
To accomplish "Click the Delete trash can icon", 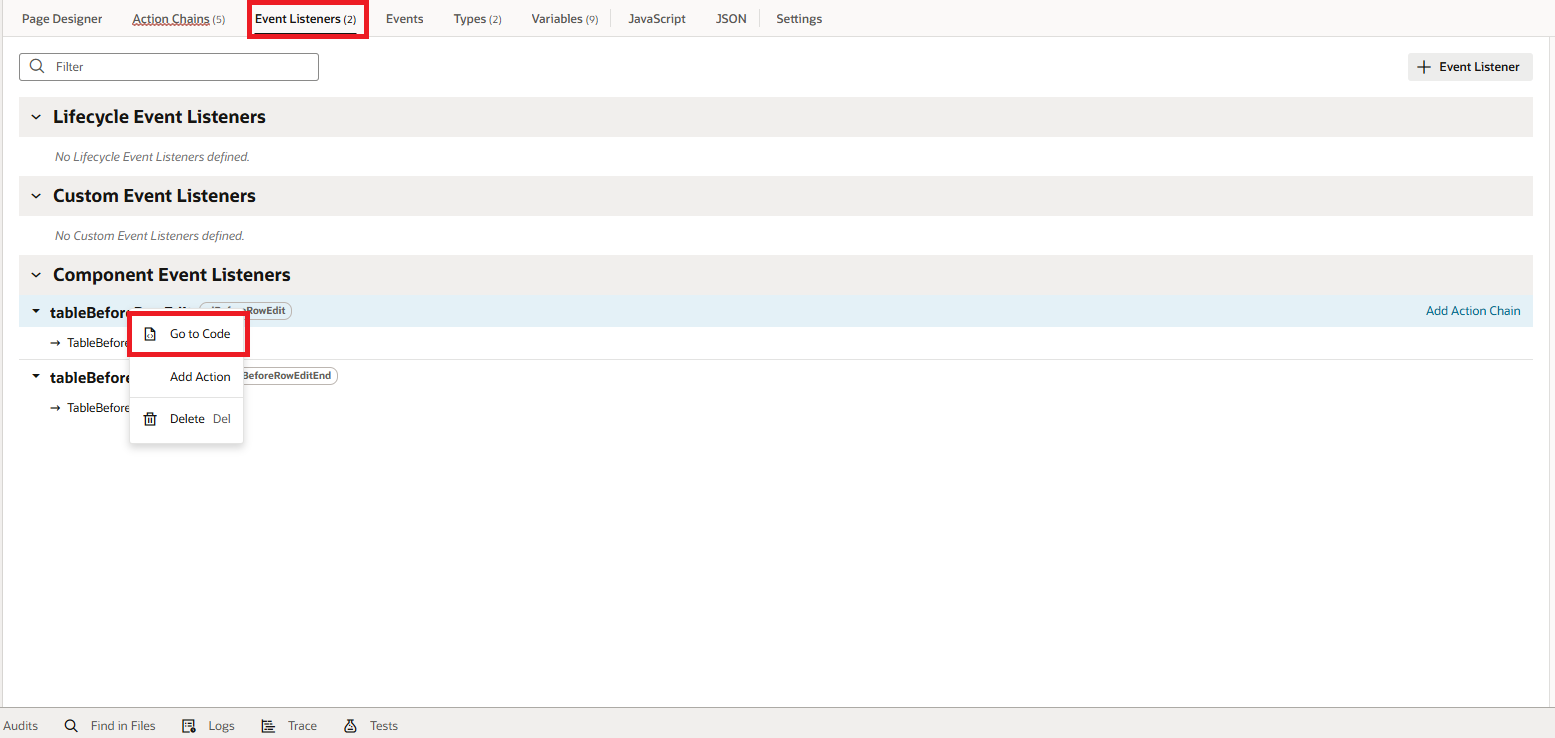I will (x=150, y=419).
